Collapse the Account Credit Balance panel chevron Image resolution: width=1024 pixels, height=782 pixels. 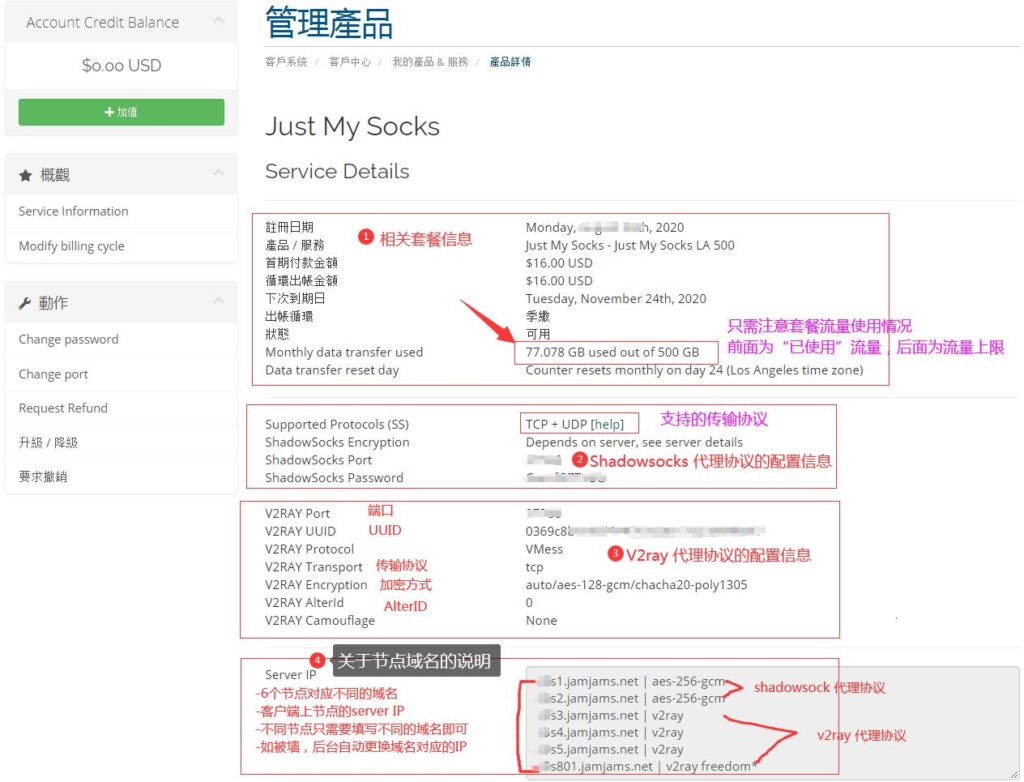tap(219, 21)
